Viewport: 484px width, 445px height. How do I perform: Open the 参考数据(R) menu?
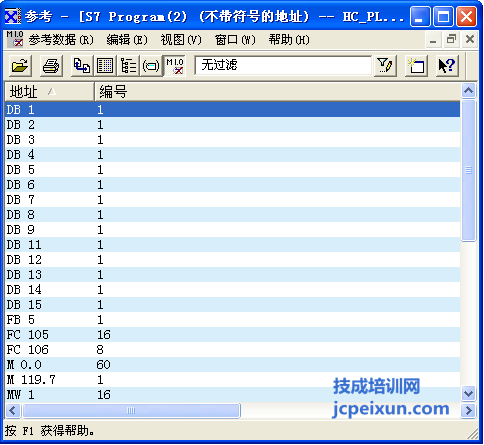(61, 40)
